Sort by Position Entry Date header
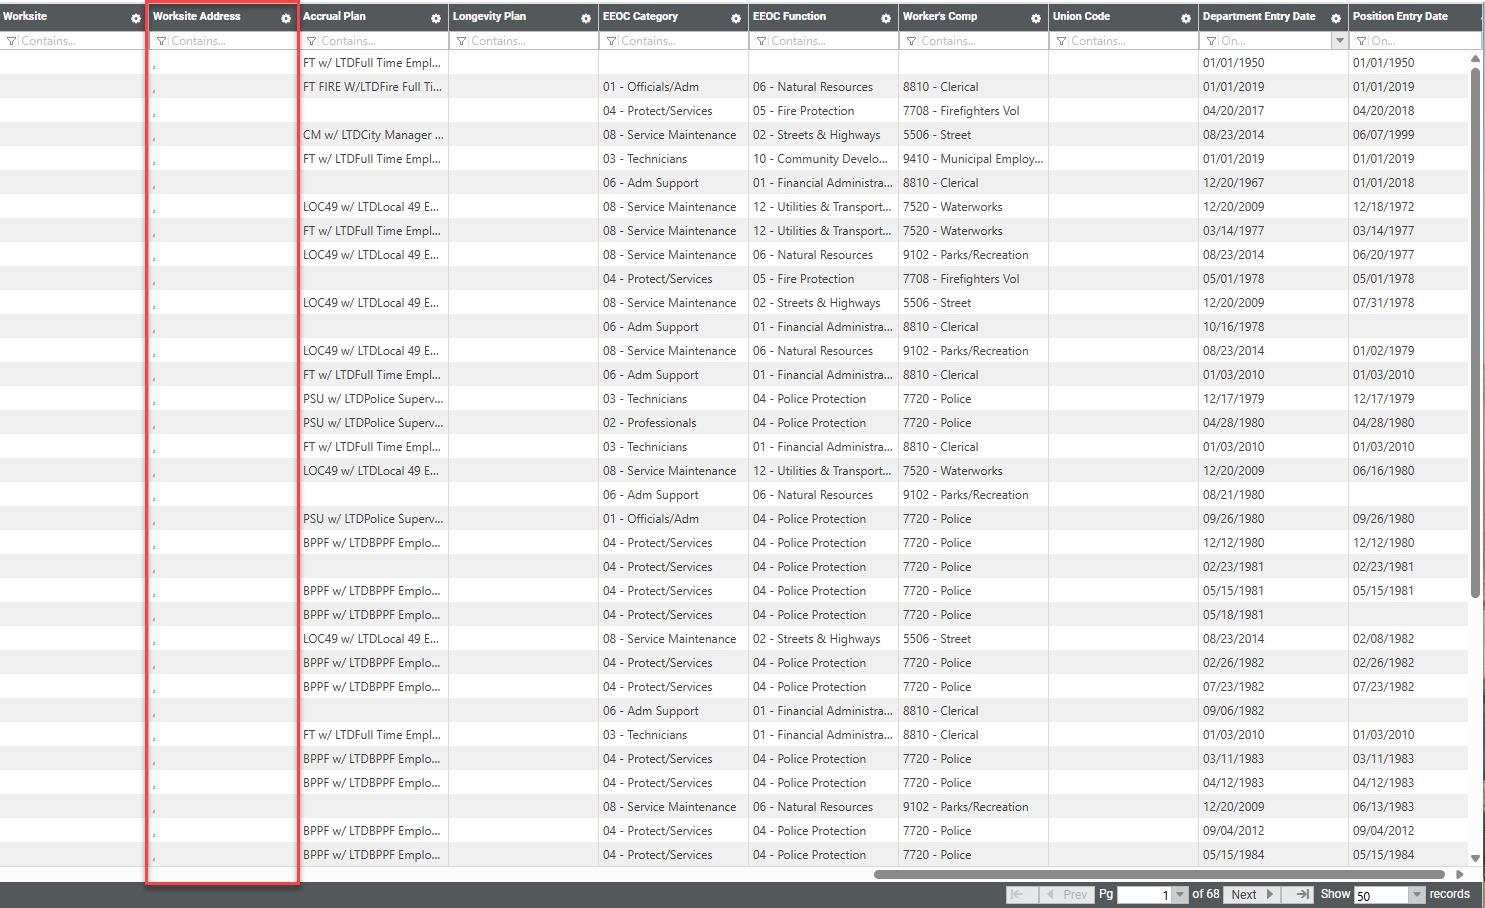Image resolution: width=1485 pixels, height=908 pixels. tap(1400, 16)
